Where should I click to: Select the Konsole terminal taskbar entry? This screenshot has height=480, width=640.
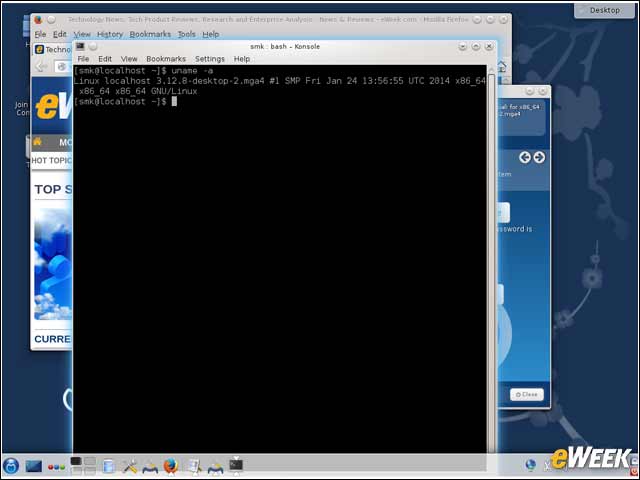236,465
